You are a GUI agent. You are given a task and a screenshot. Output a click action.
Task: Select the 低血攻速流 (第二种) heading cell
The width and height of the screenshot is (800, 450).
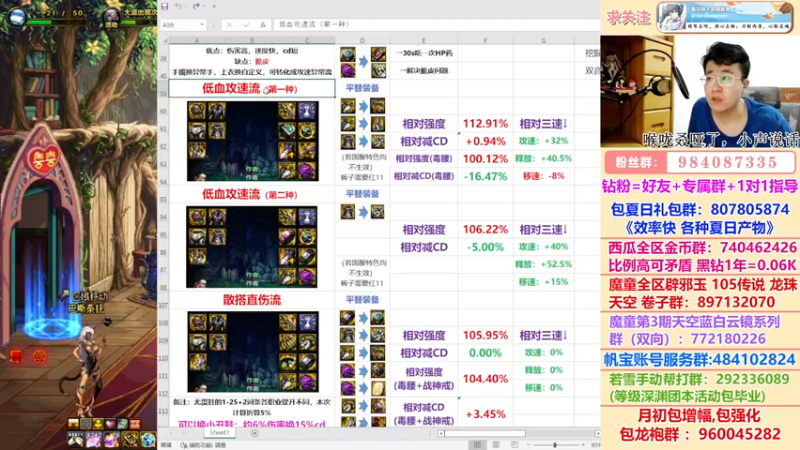point(252,194)
